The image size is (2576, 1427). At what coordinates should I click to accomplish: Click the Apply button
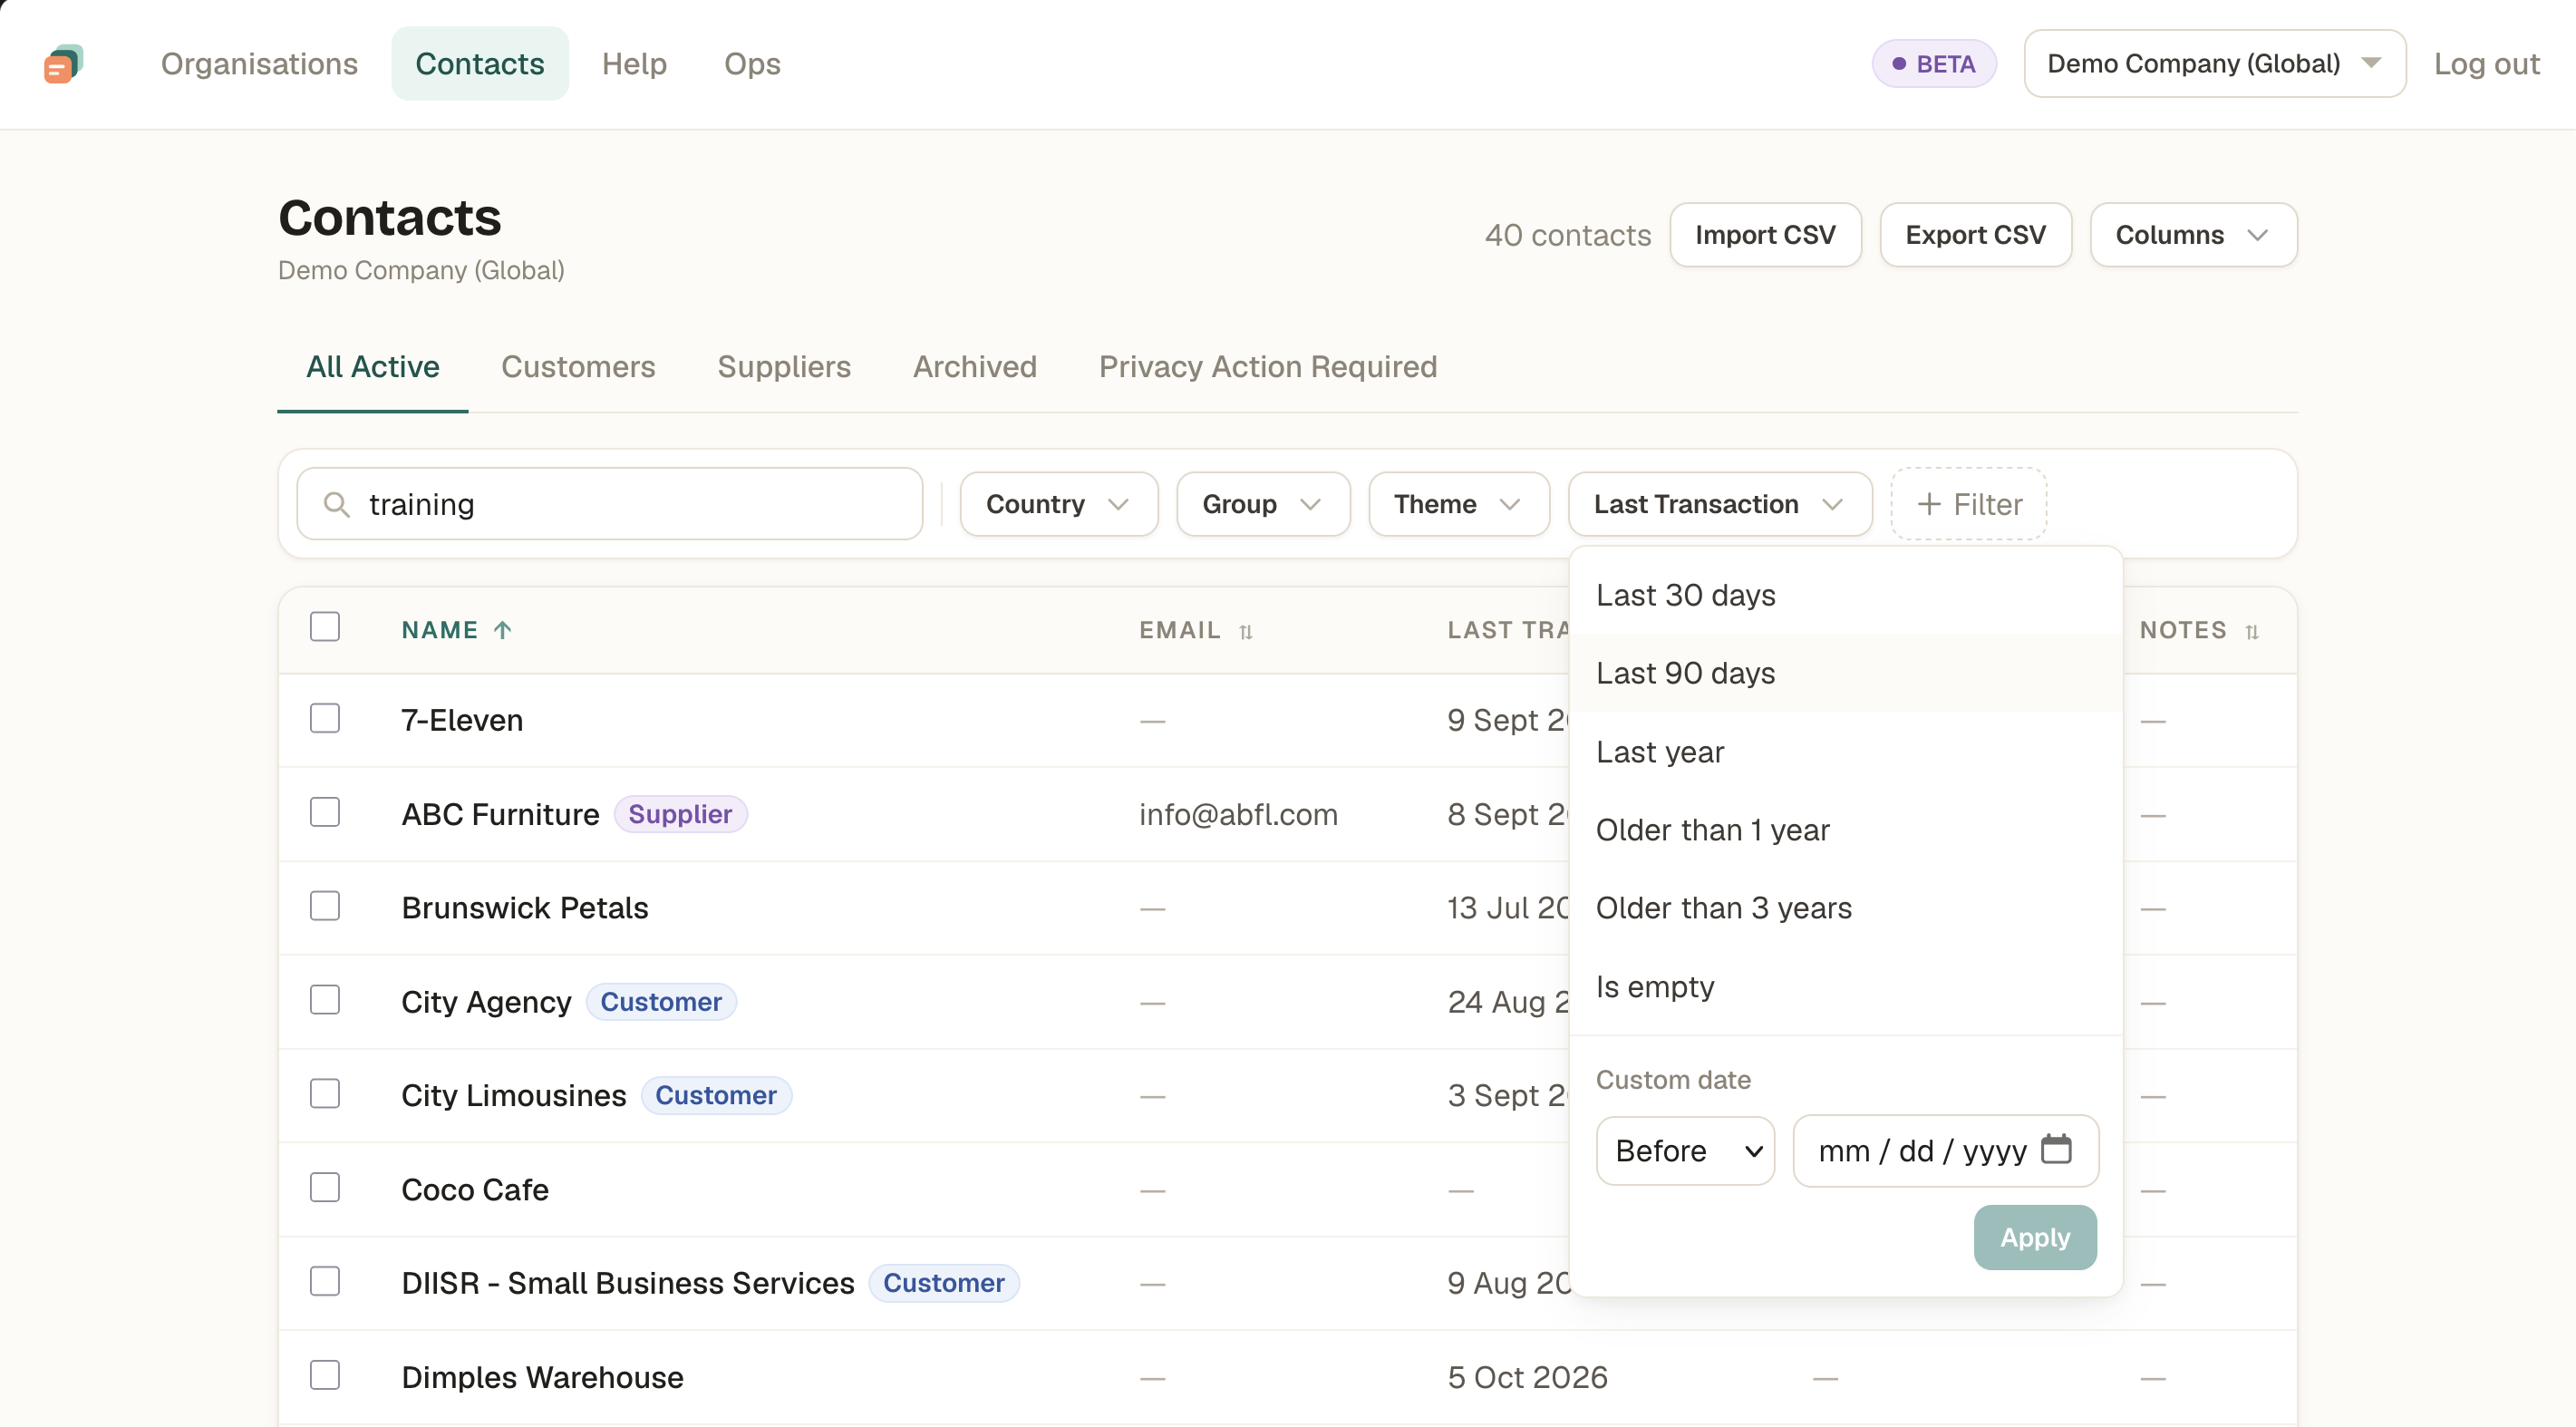(2035, 1237)
